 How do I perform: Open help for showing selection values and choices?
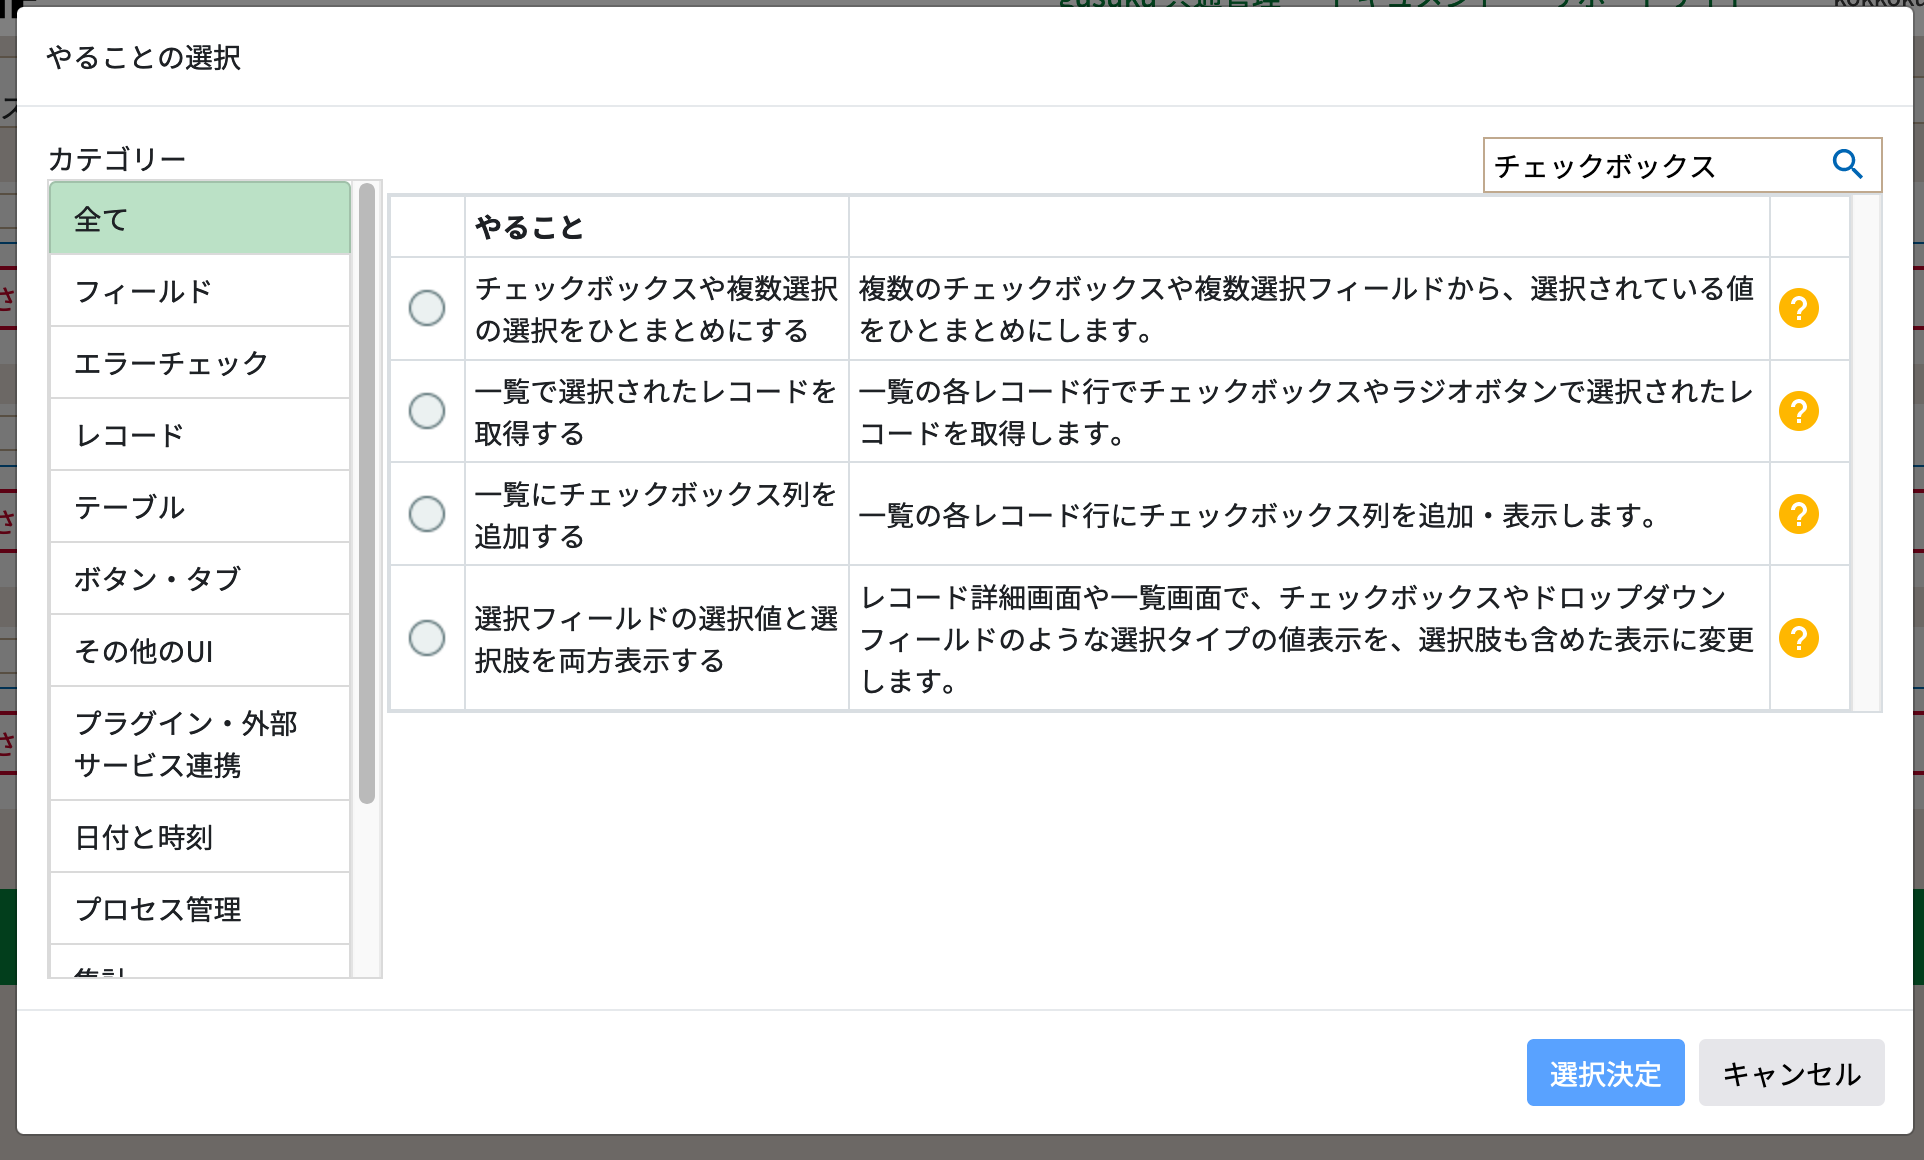coord(1799,639)
